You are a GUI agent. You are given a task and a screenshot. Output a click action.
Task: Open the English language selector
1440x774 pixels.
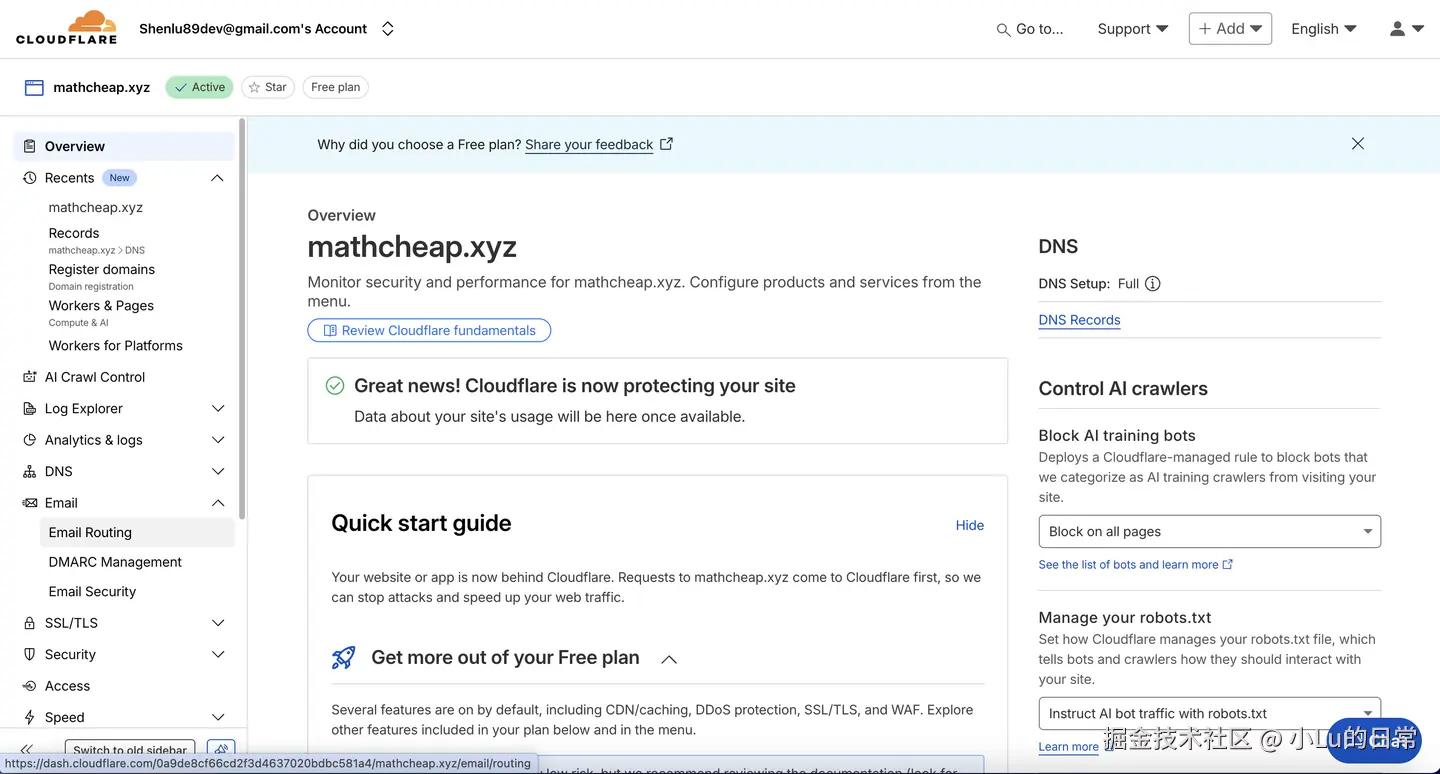pyautogui.click(x=1323, y=29)
